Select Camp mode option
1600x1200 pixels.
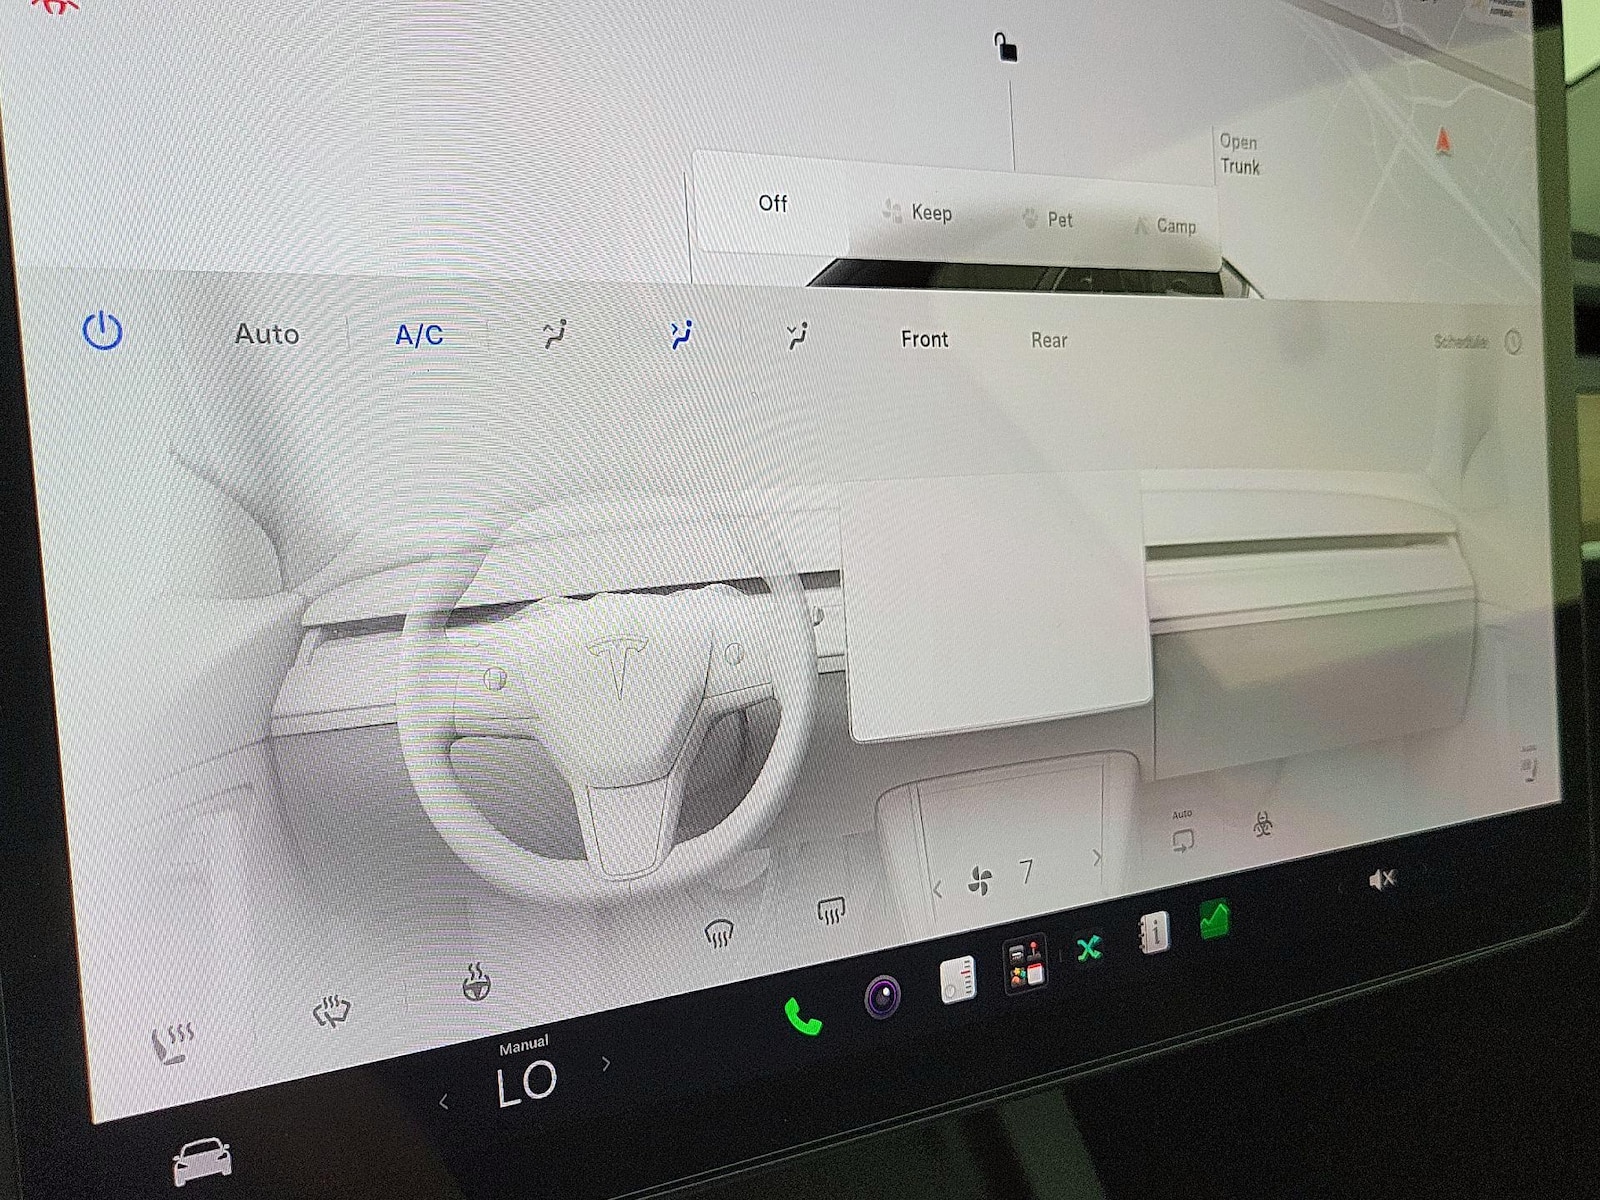(1165, 226)
